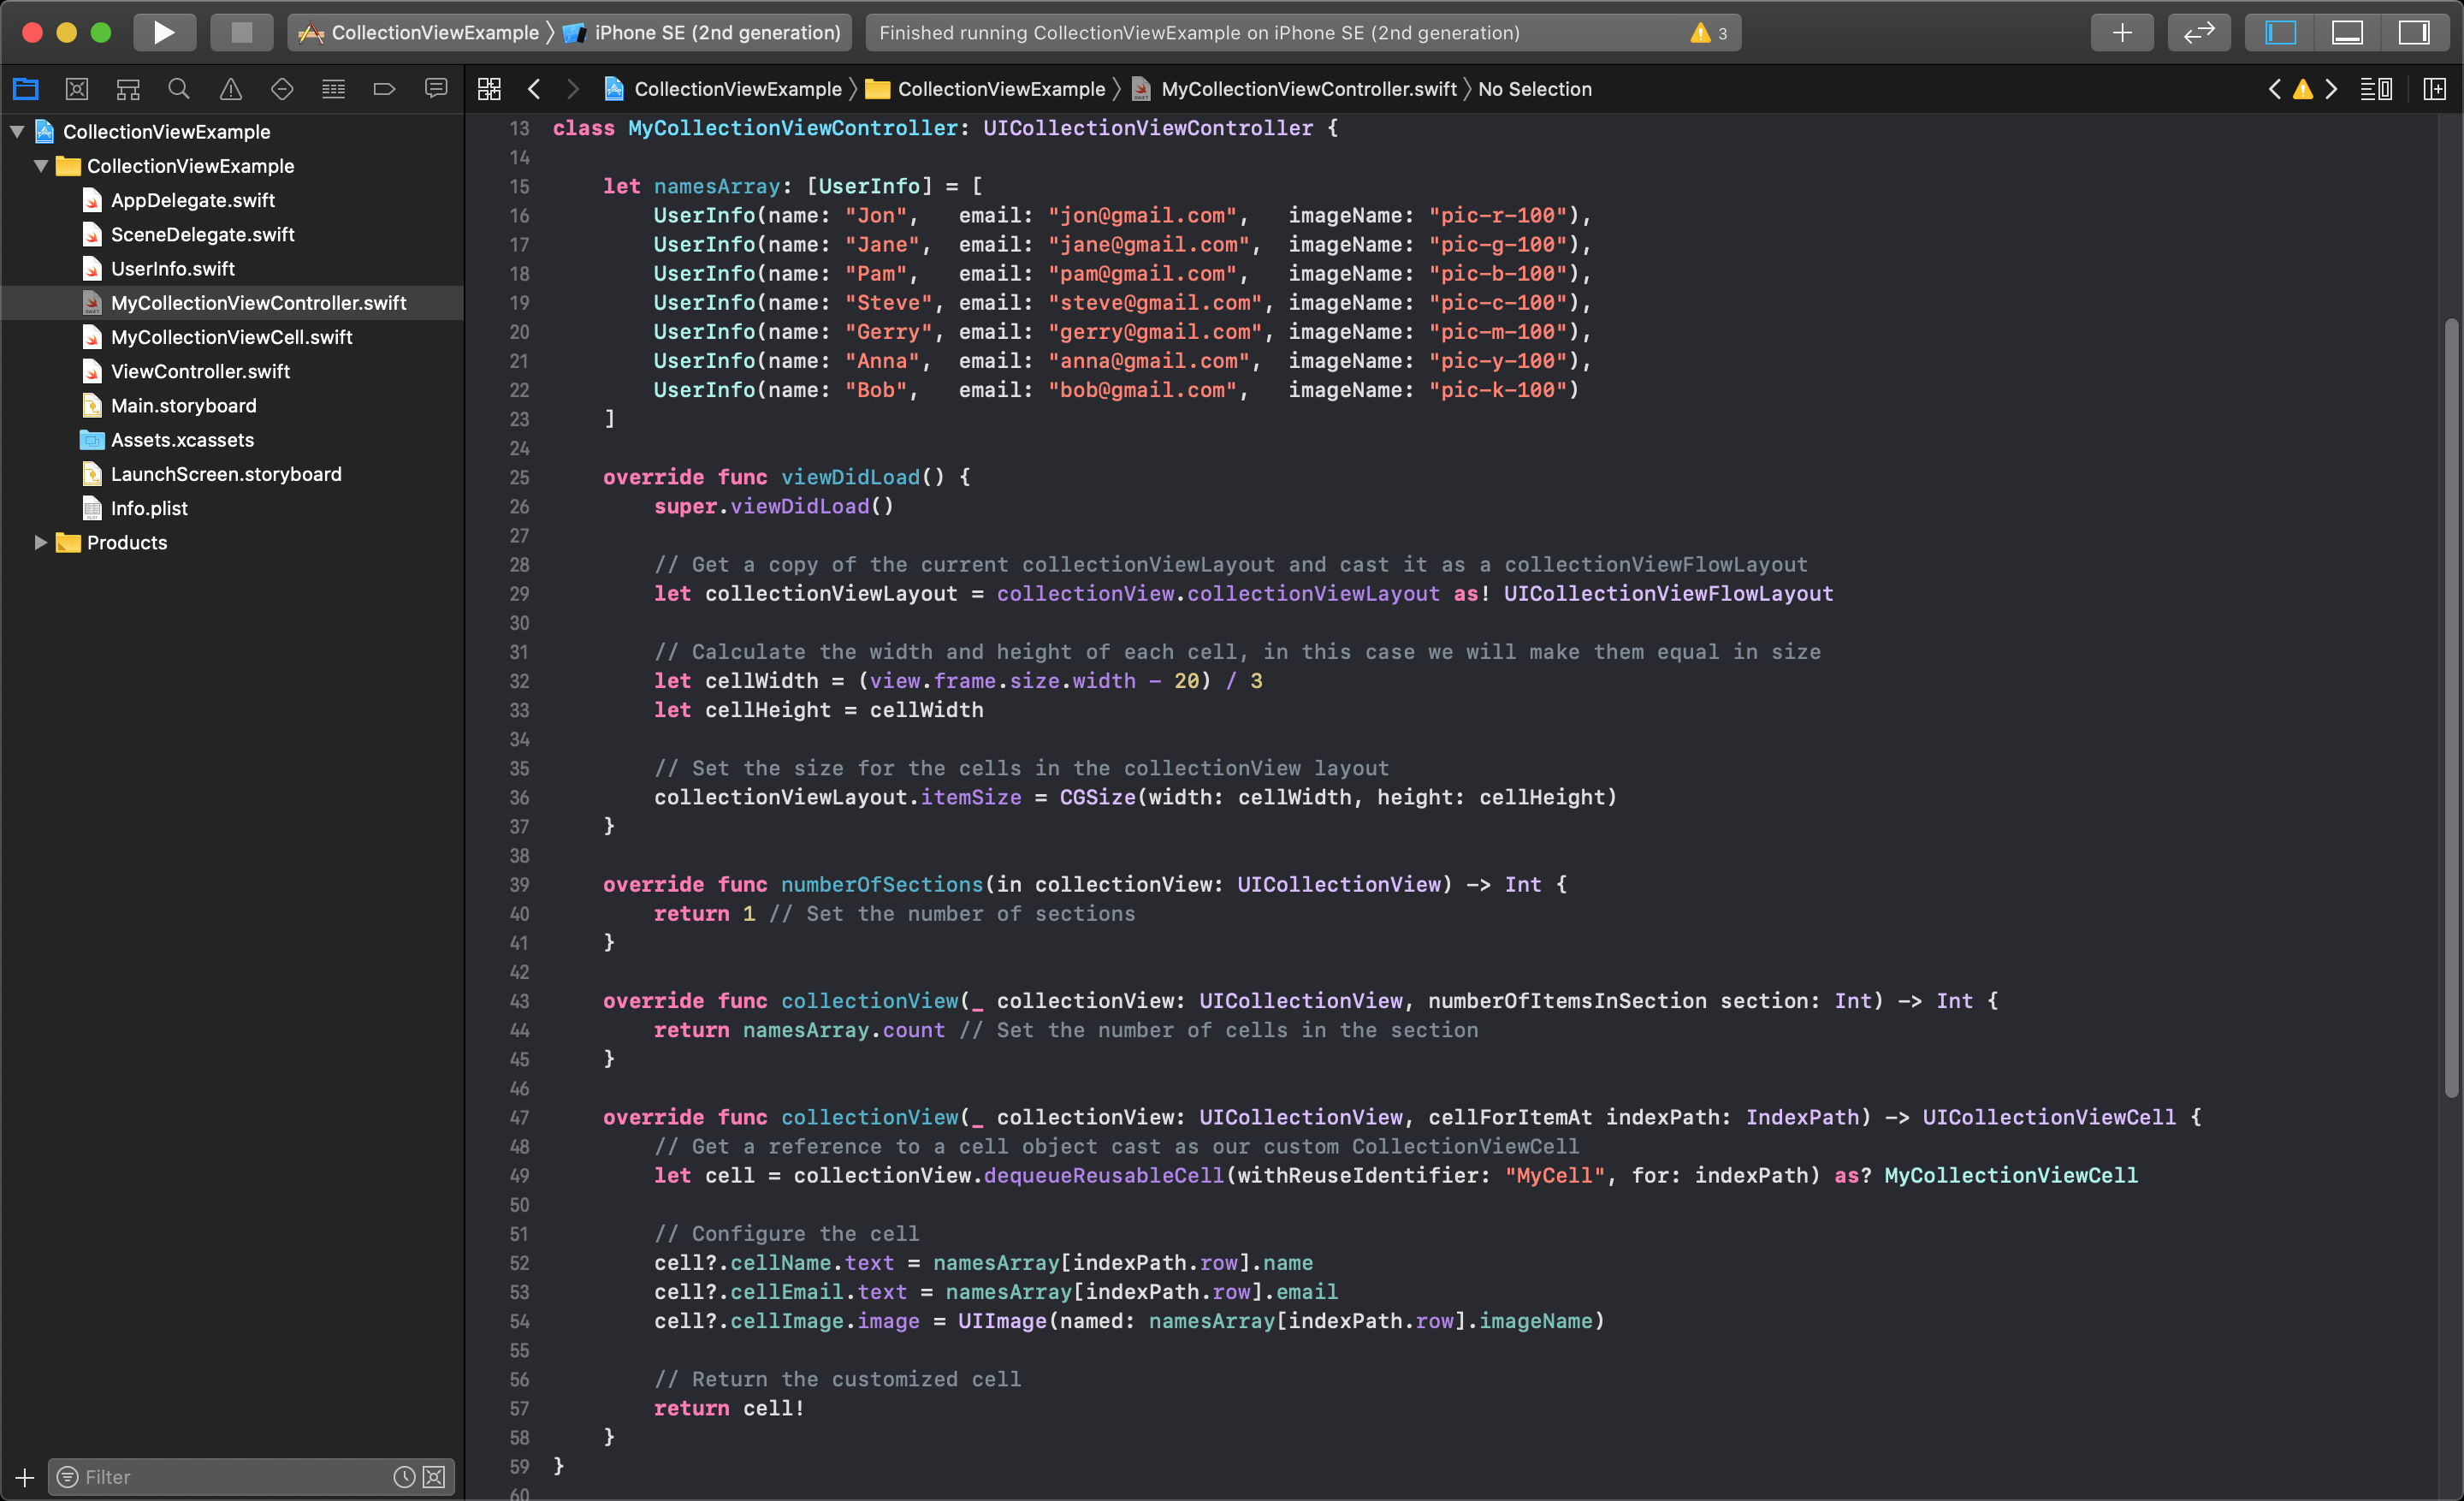Image resolution: width=2464 pixels, height=1501 pixels.
Task: Go back in editor history
Action: 534,89
